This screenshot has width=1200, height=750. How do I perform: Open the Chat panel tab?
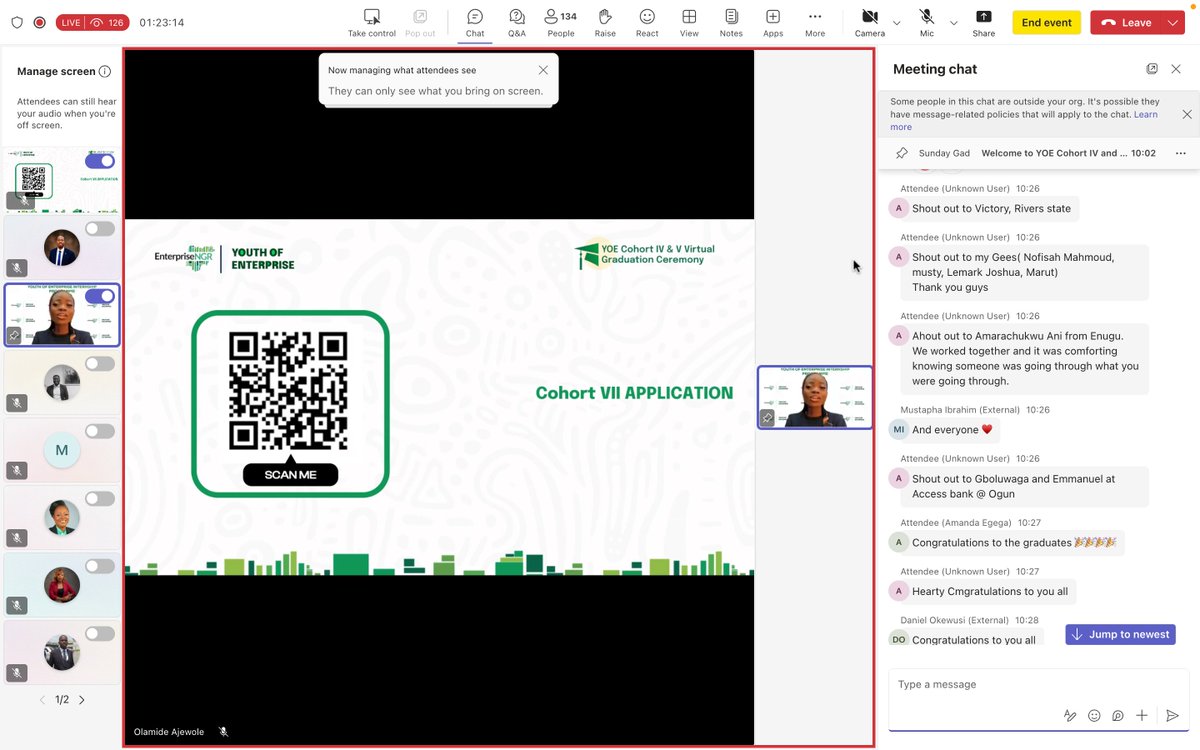[475, 23]
